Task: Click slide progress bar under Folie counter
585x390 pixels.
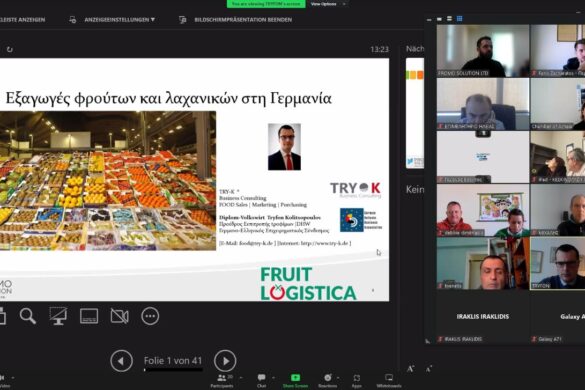Action: [173, 370]
